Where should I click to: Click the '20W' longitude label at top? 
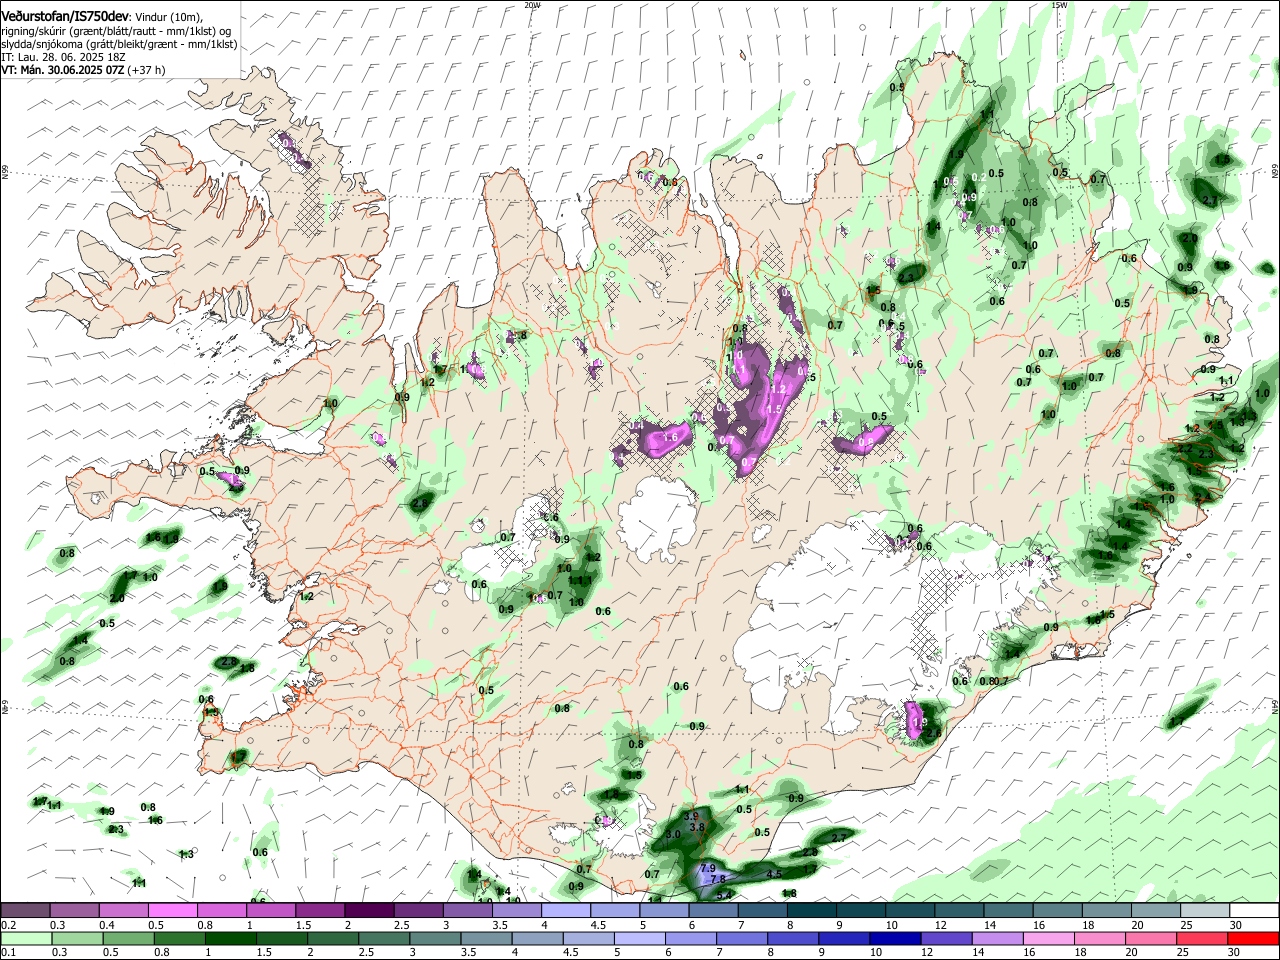pos(532,5)
